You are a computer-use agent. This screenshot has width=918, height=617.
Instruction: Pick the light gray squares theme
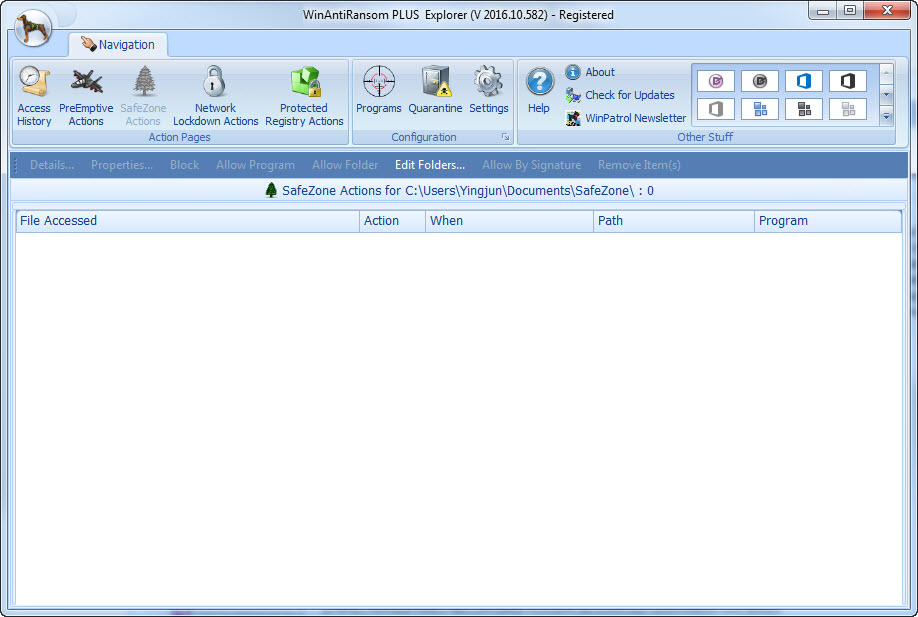click(848, 109)
